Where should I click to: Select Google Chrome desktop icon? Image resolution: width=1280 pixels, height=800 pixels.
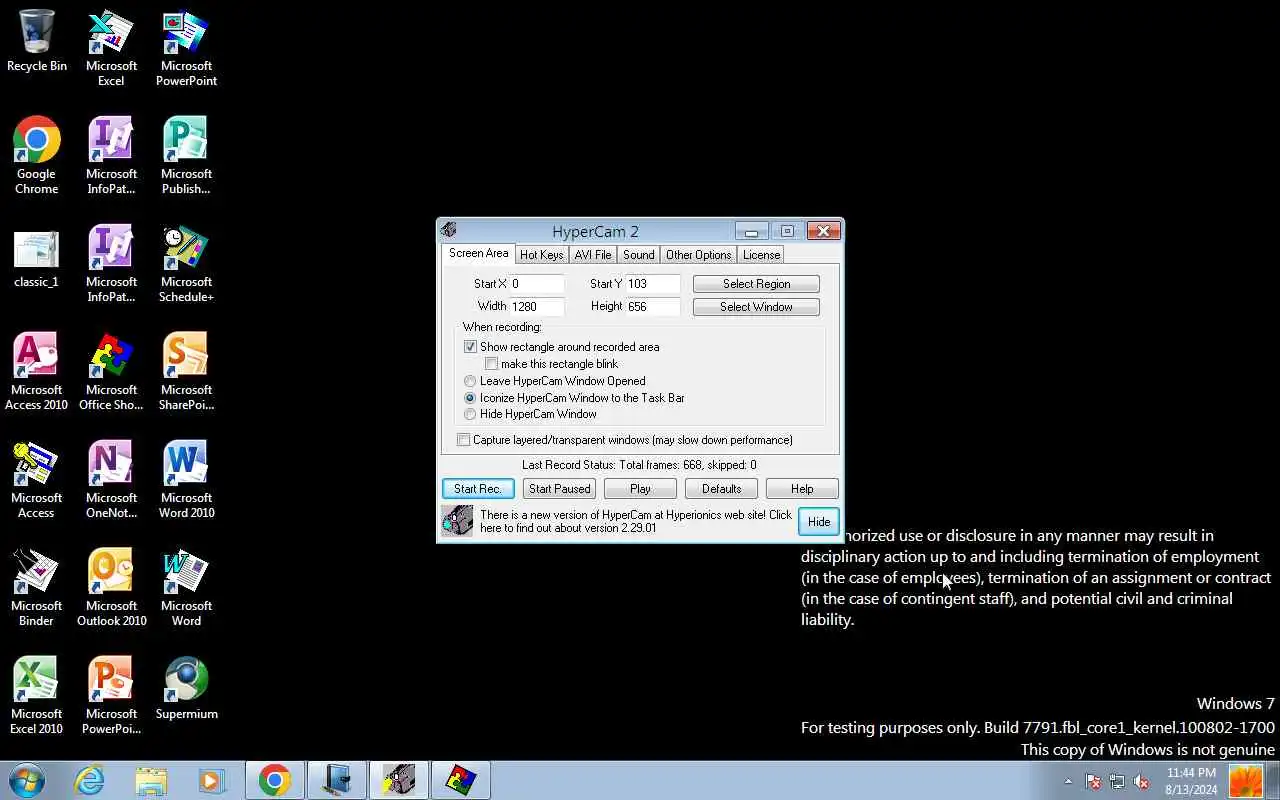(37, 156)
